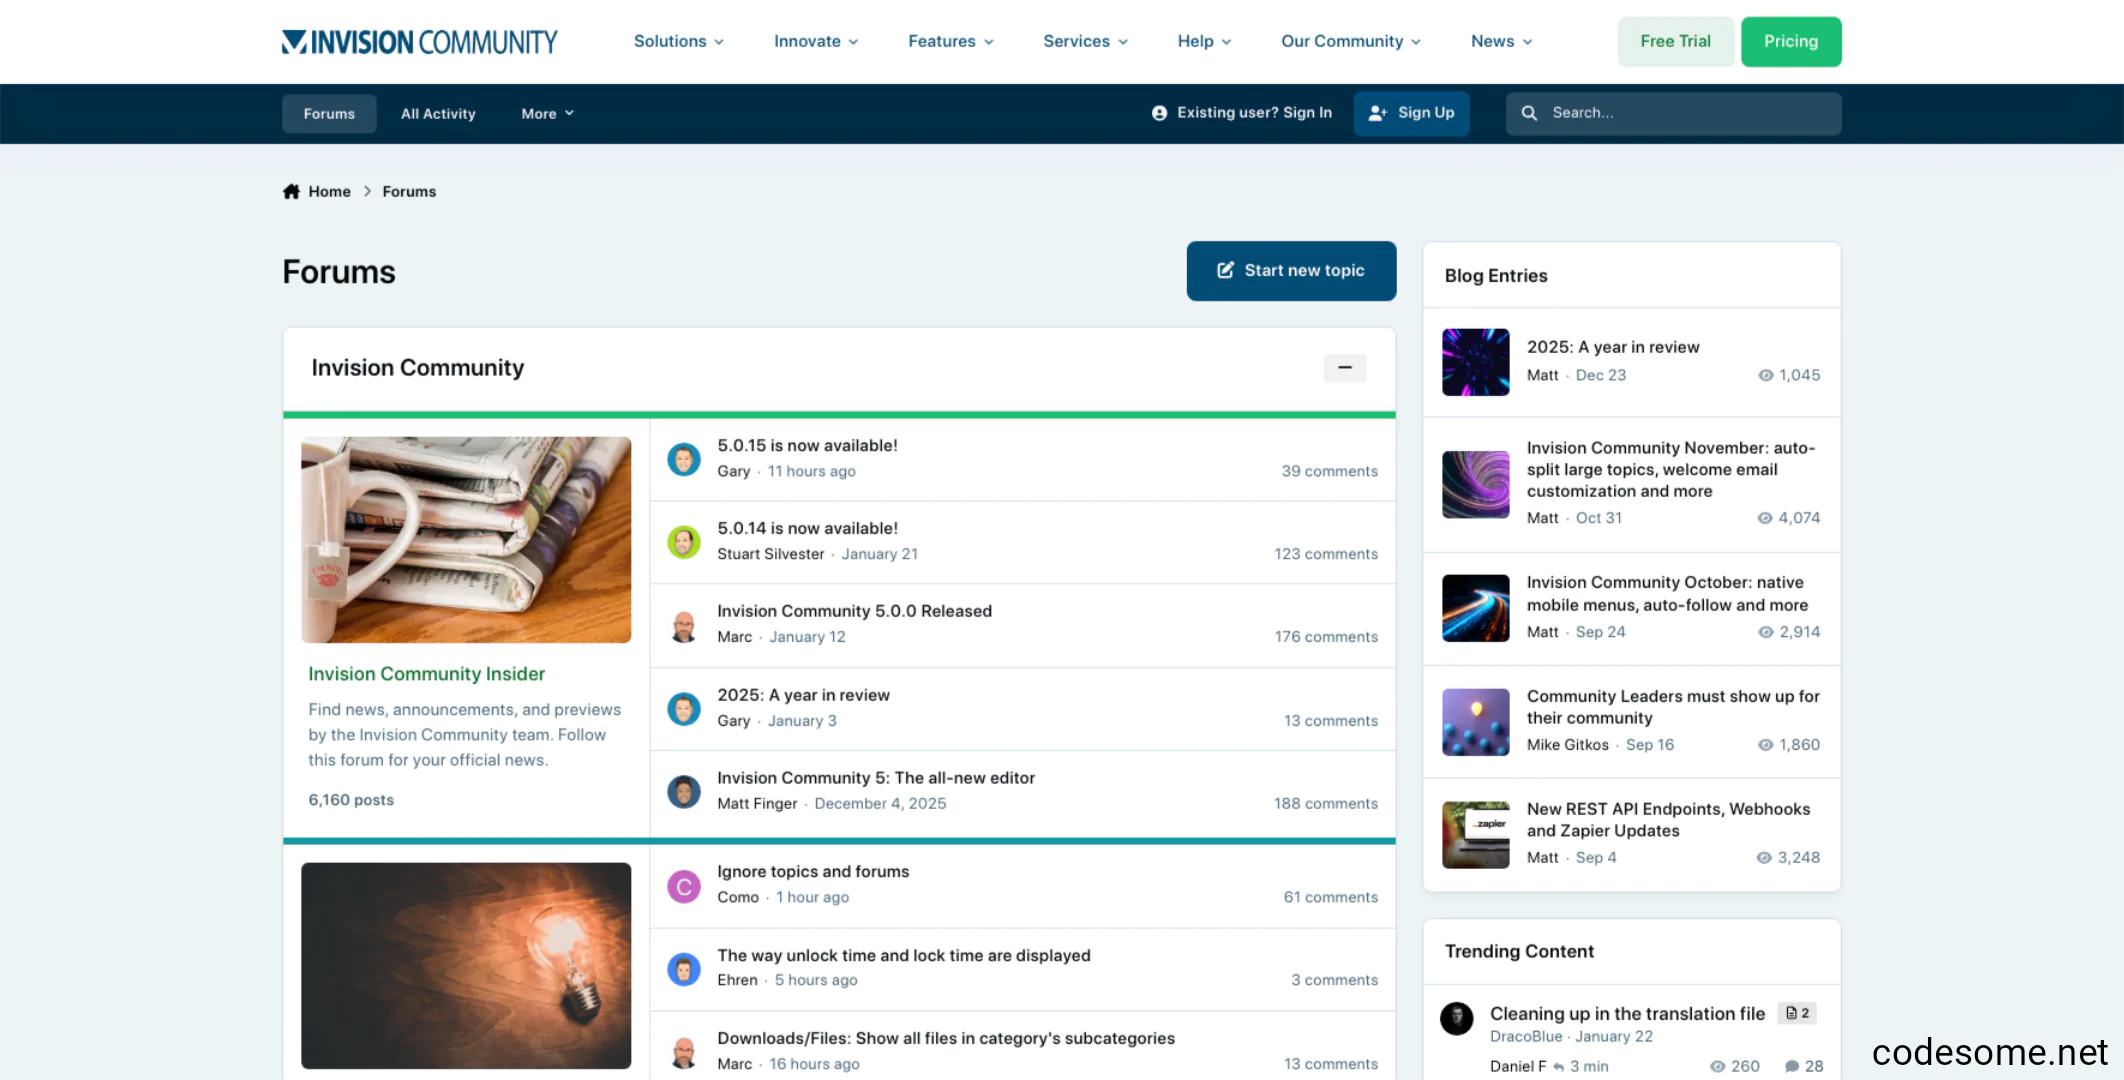The width and height of the screenshot is (2124, 1080).
Task: Open topic '5.0.14 is now available!'
Action: click(807, 529)
